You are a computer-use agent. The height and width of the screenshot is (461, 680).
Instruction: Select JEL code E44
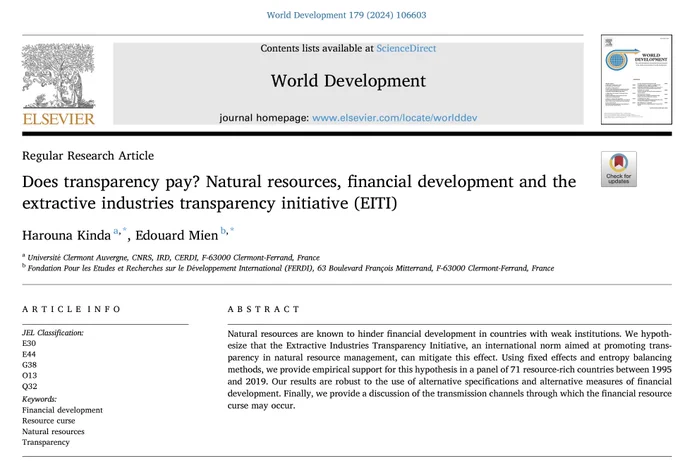point(29,354)
